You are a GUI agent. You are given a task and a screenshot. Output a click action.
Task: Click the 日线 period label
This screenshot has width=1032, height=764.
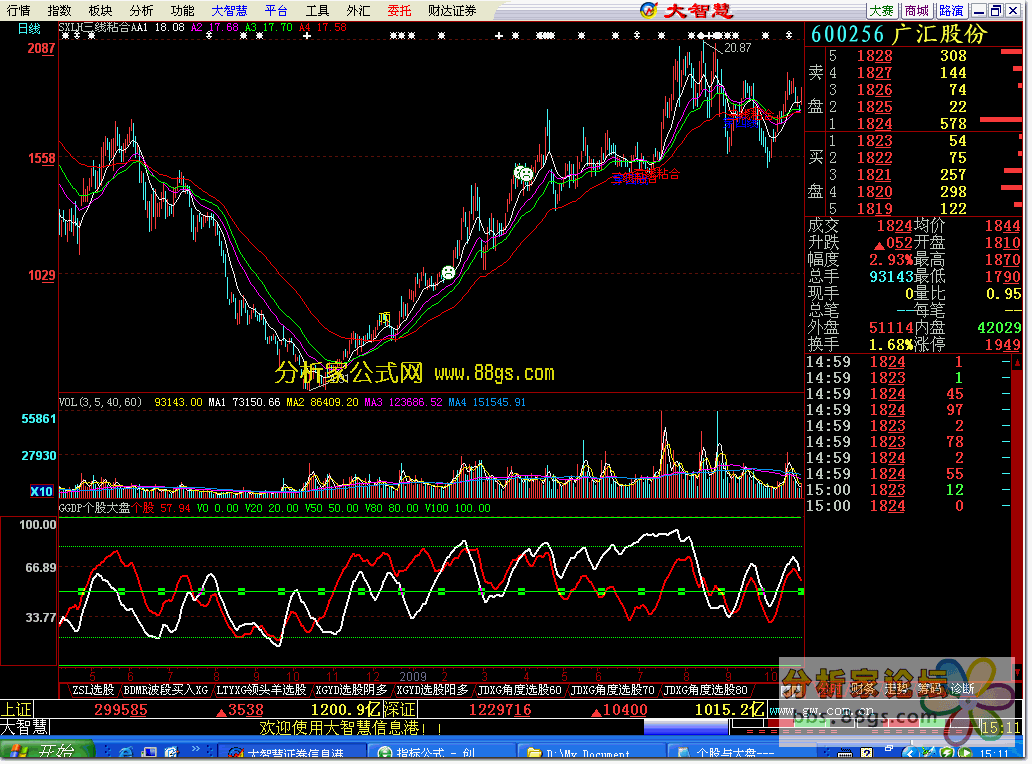29,28
